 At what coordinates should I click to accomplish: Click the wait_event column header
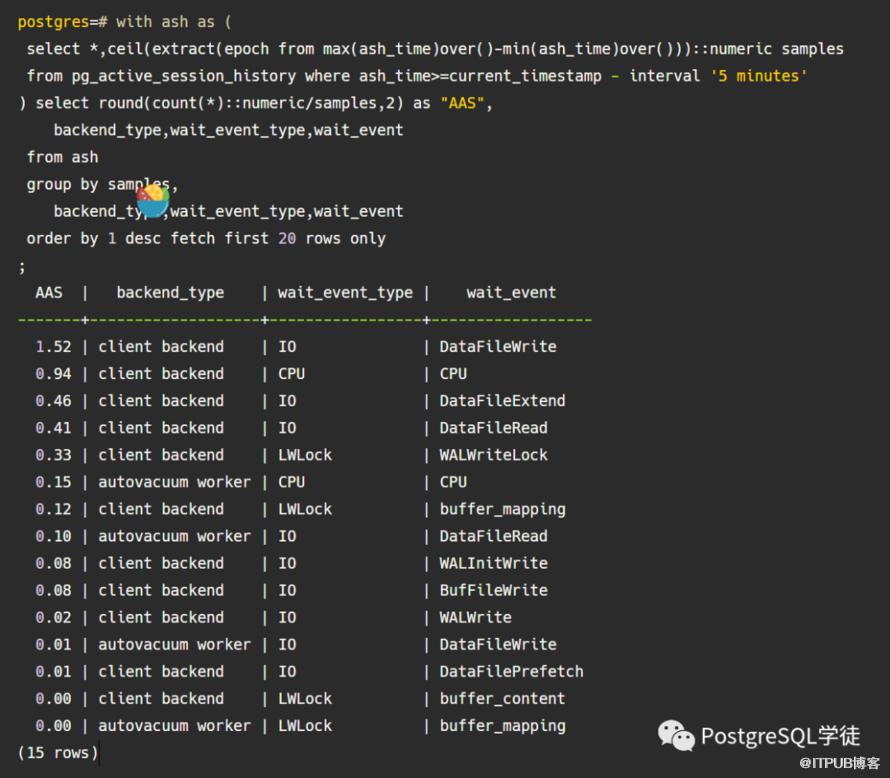(x=511, y=293)
